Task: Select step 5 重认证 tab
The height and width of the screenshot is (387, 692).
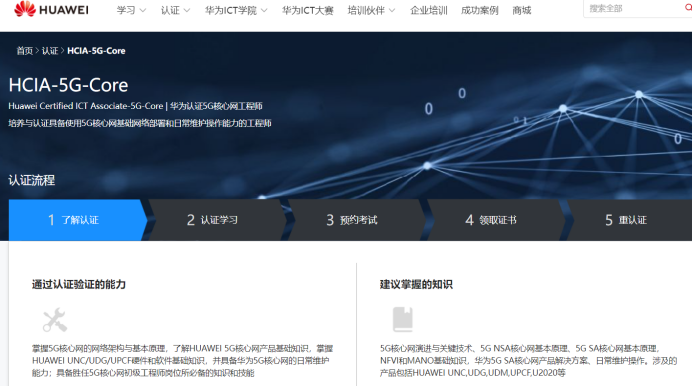Action: click(629, 220)
